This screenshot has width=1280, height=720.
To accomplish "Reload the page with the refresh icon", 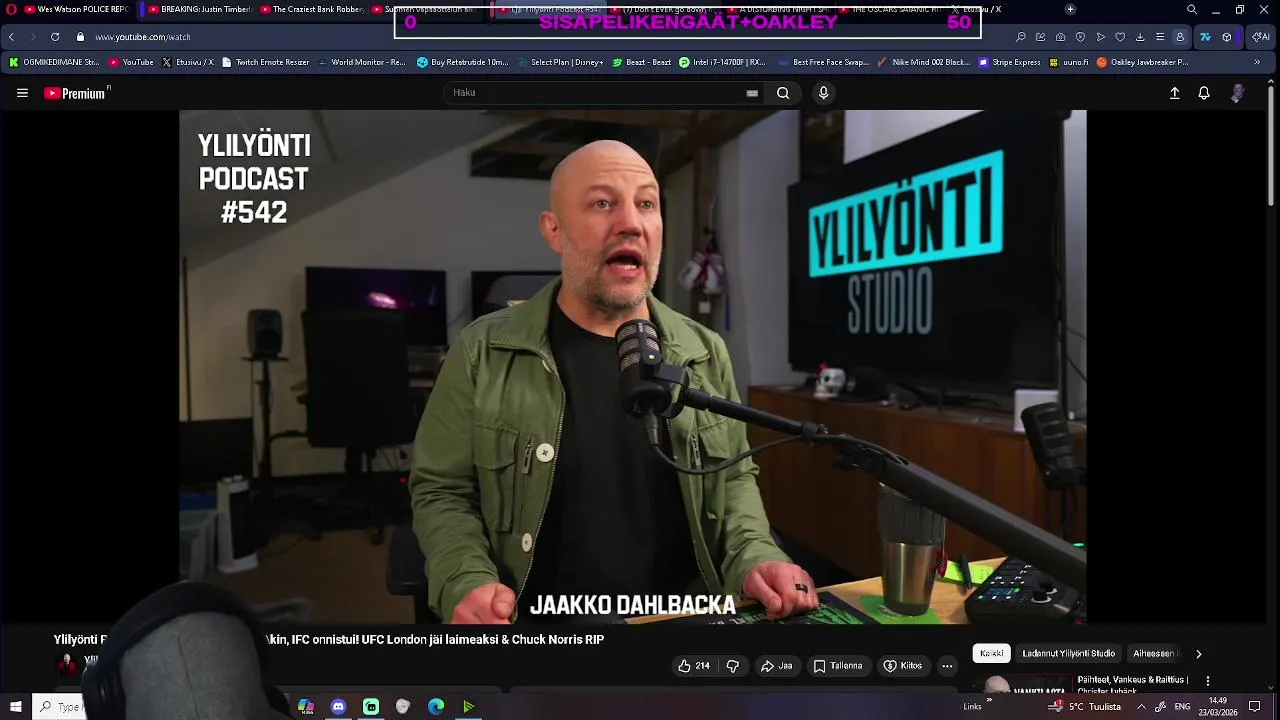I will [55, 37].
